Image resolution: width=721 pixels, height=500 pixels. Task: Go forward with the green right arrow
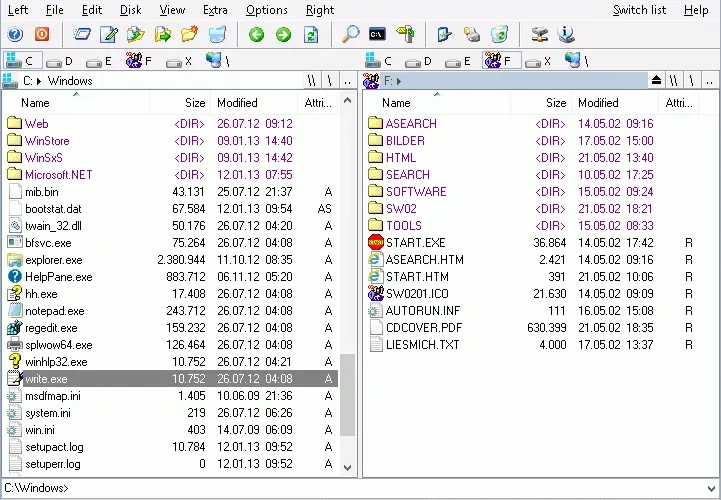pos(284,34)
